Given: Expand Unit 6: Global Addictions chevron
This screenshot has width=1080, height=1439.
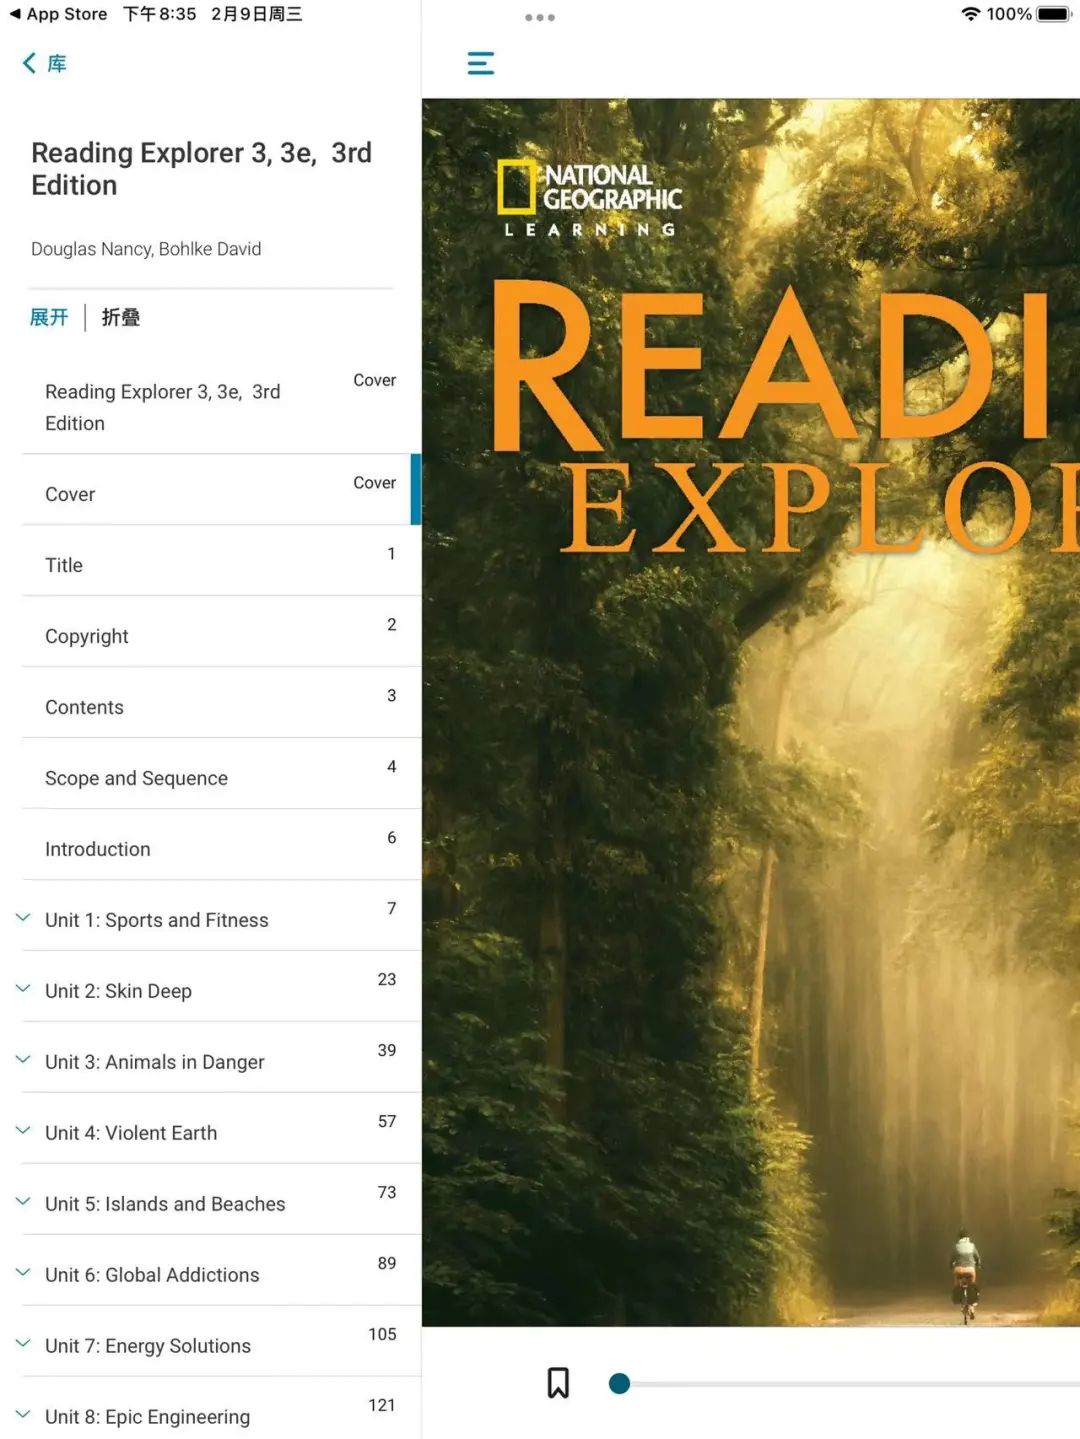Looking at the screenshot, I should click(x=23, y=1273).
